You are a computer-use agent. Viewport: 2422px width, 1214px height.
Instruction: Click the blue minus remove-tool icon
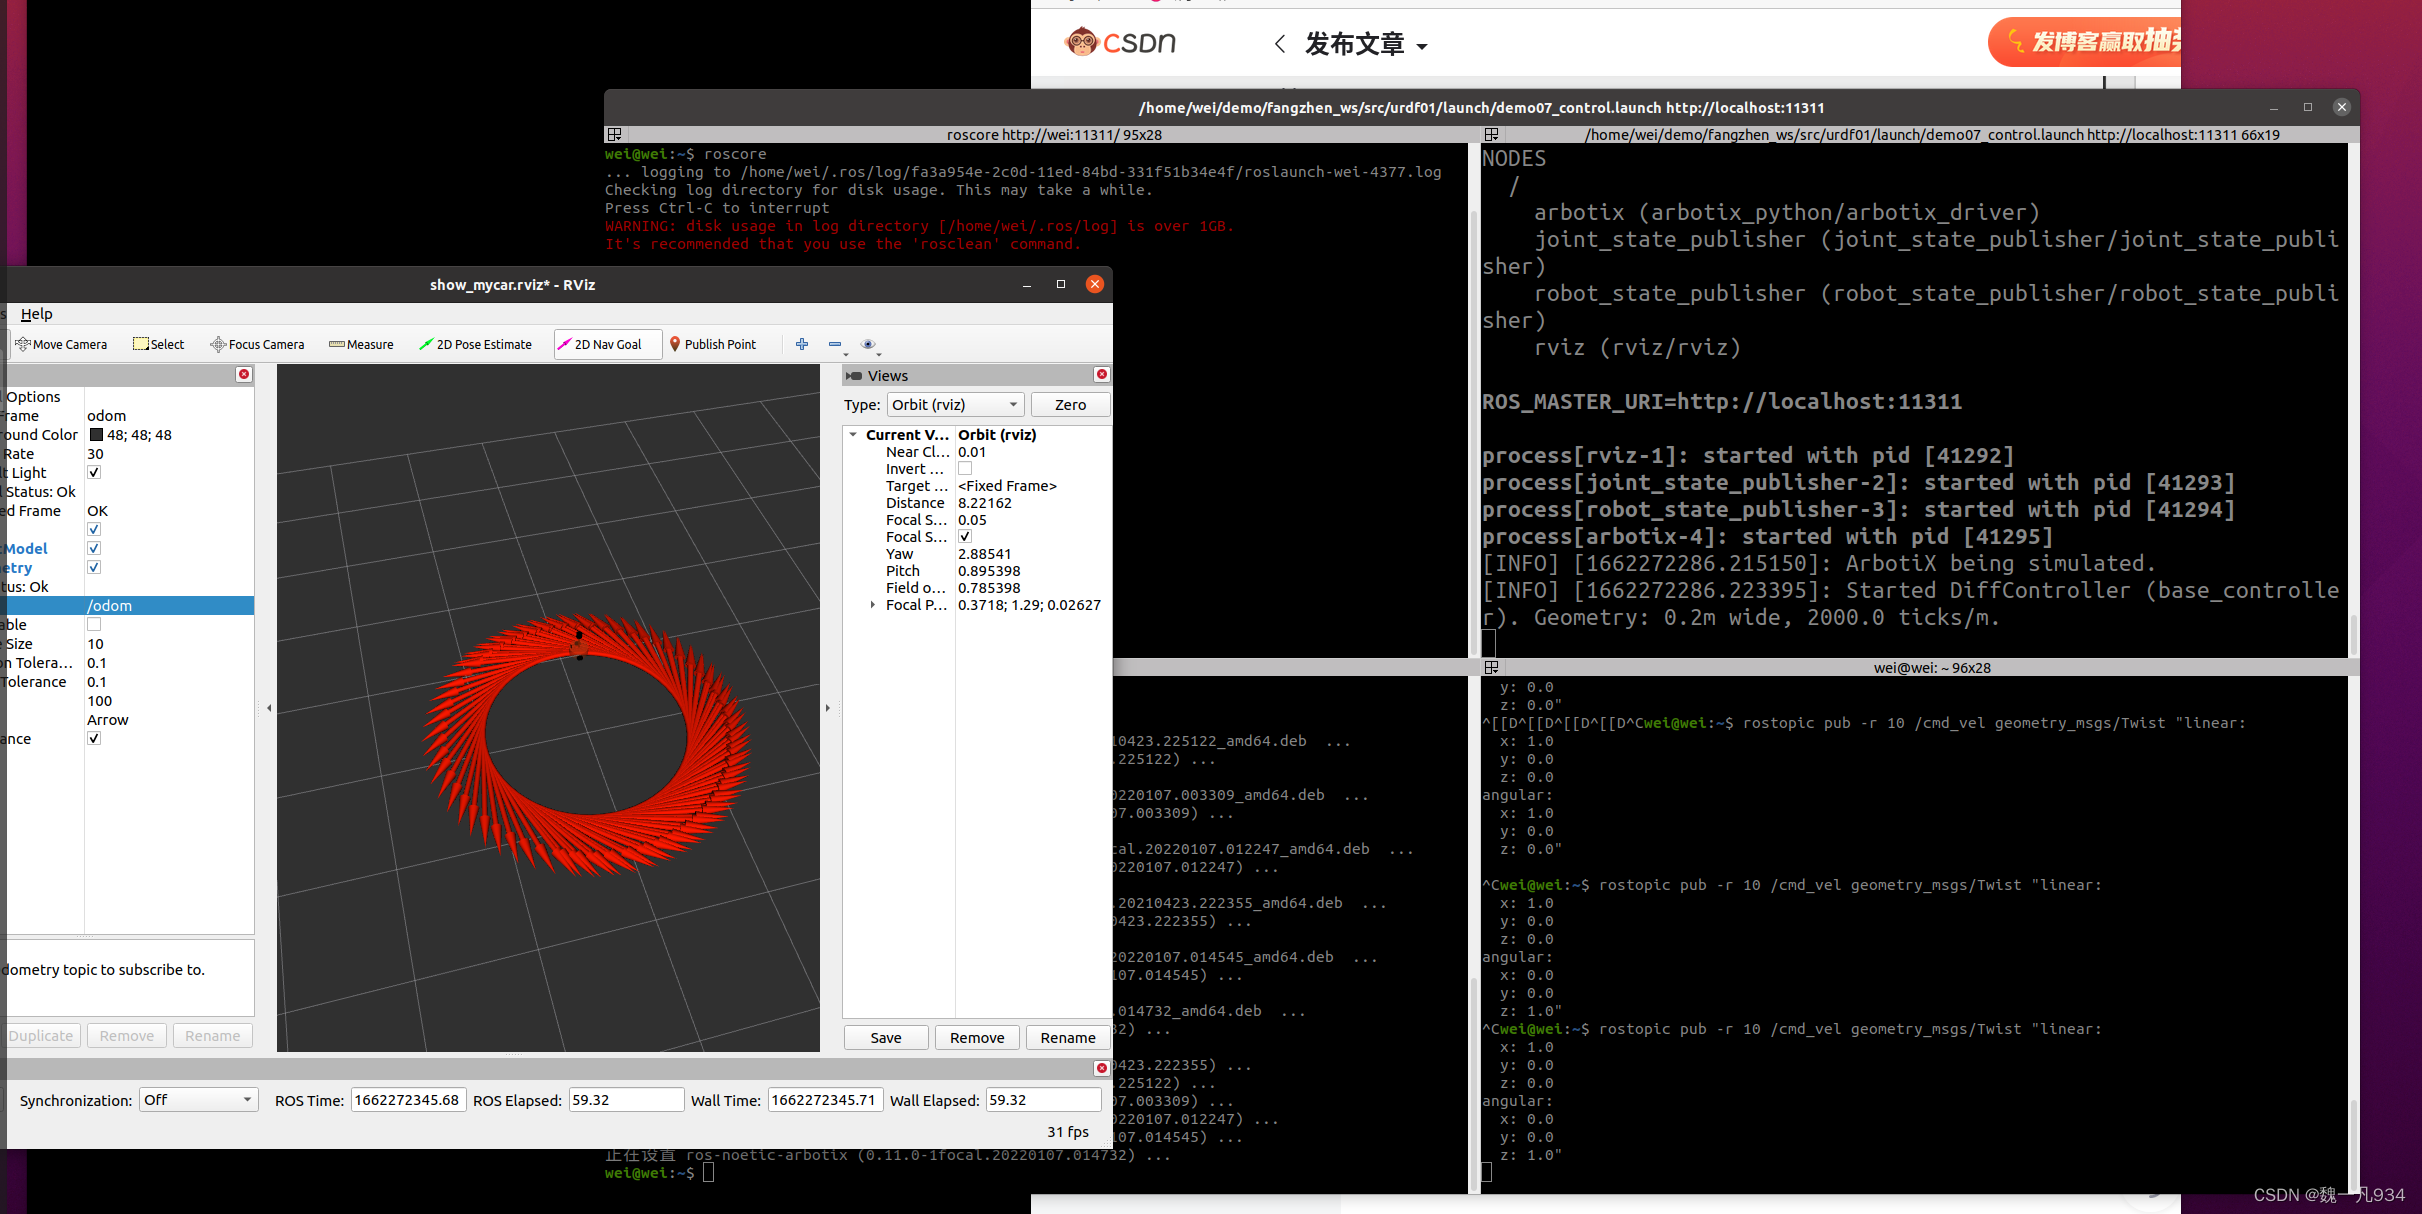[834, 344]
